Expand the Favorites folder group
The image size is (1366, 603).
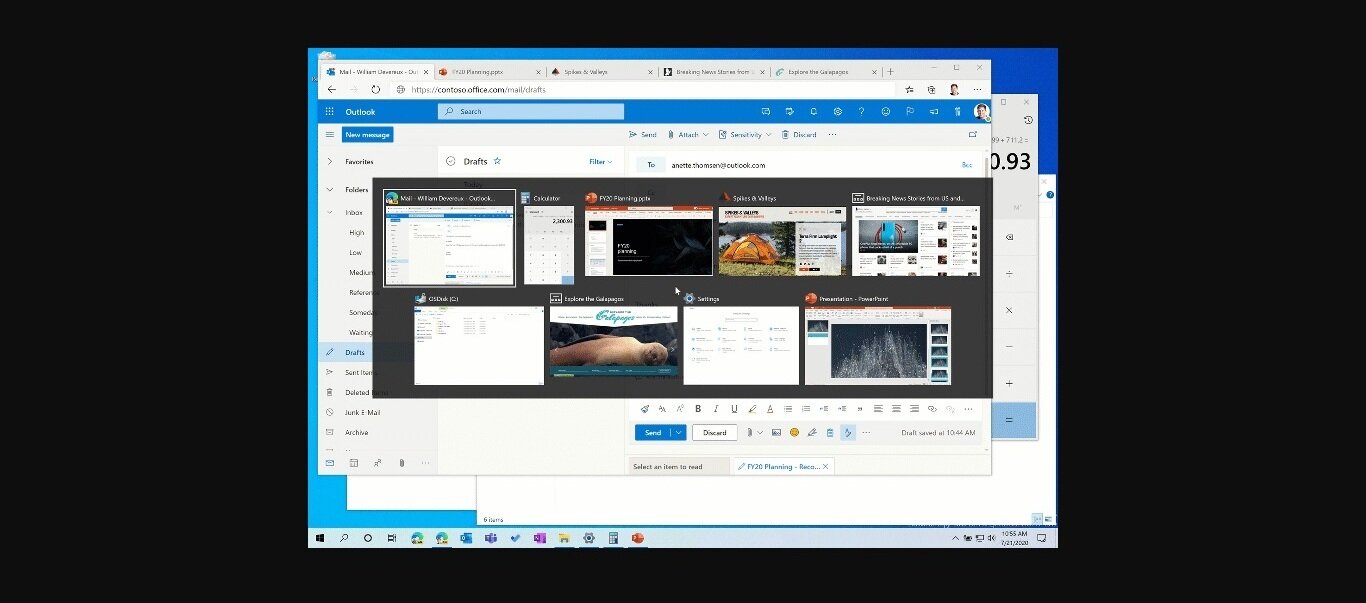point(329,161)
